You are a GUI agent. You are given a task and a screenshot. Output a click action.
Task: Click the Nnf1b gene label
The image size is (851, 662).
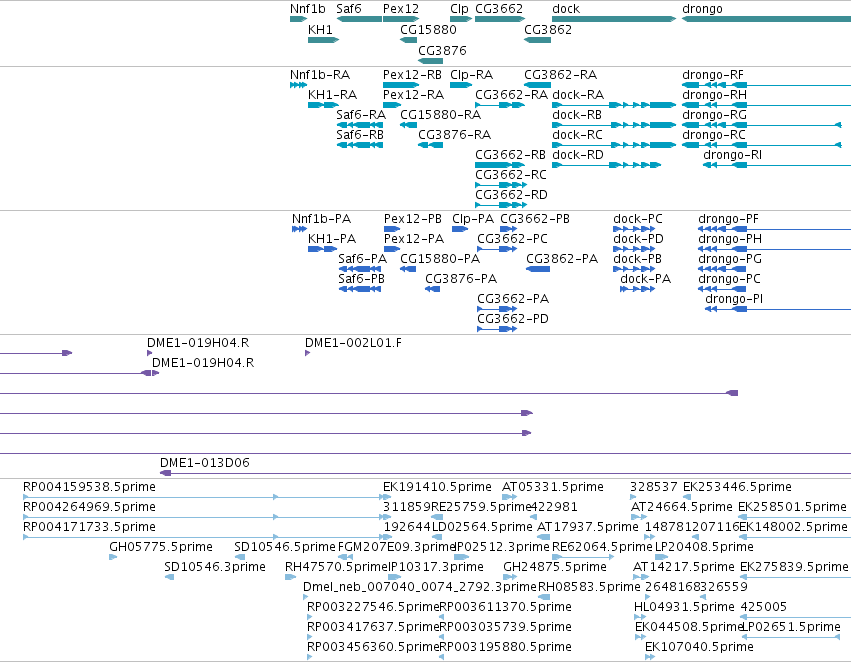pos(307,9)
